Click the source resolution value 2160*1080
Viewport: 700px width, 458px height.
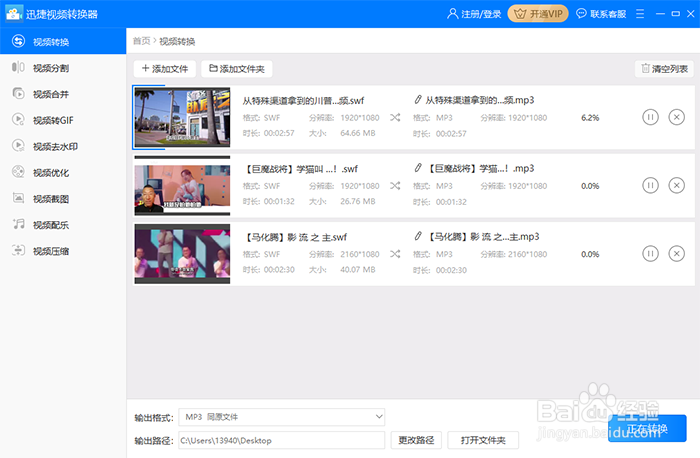pyautogui.click(x=360, y=254)
